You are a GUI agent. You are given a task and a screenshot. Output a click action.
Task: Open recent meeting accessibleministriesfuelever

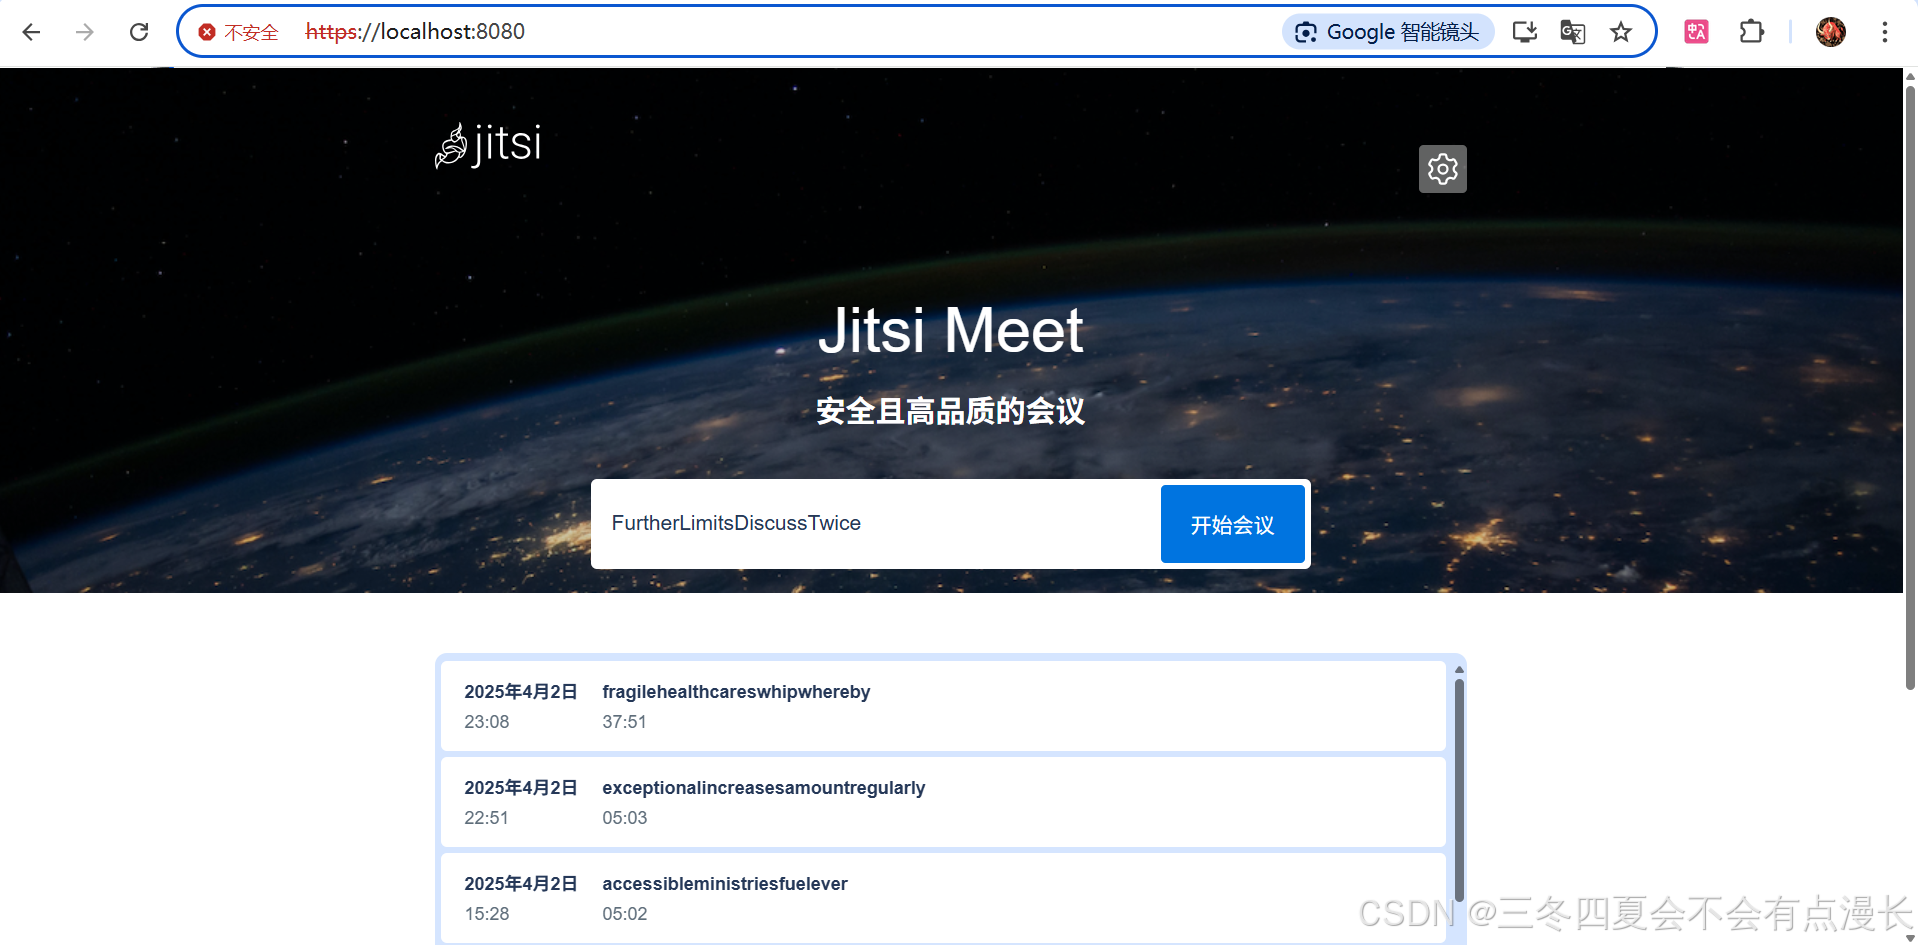[x=943, y=897]
